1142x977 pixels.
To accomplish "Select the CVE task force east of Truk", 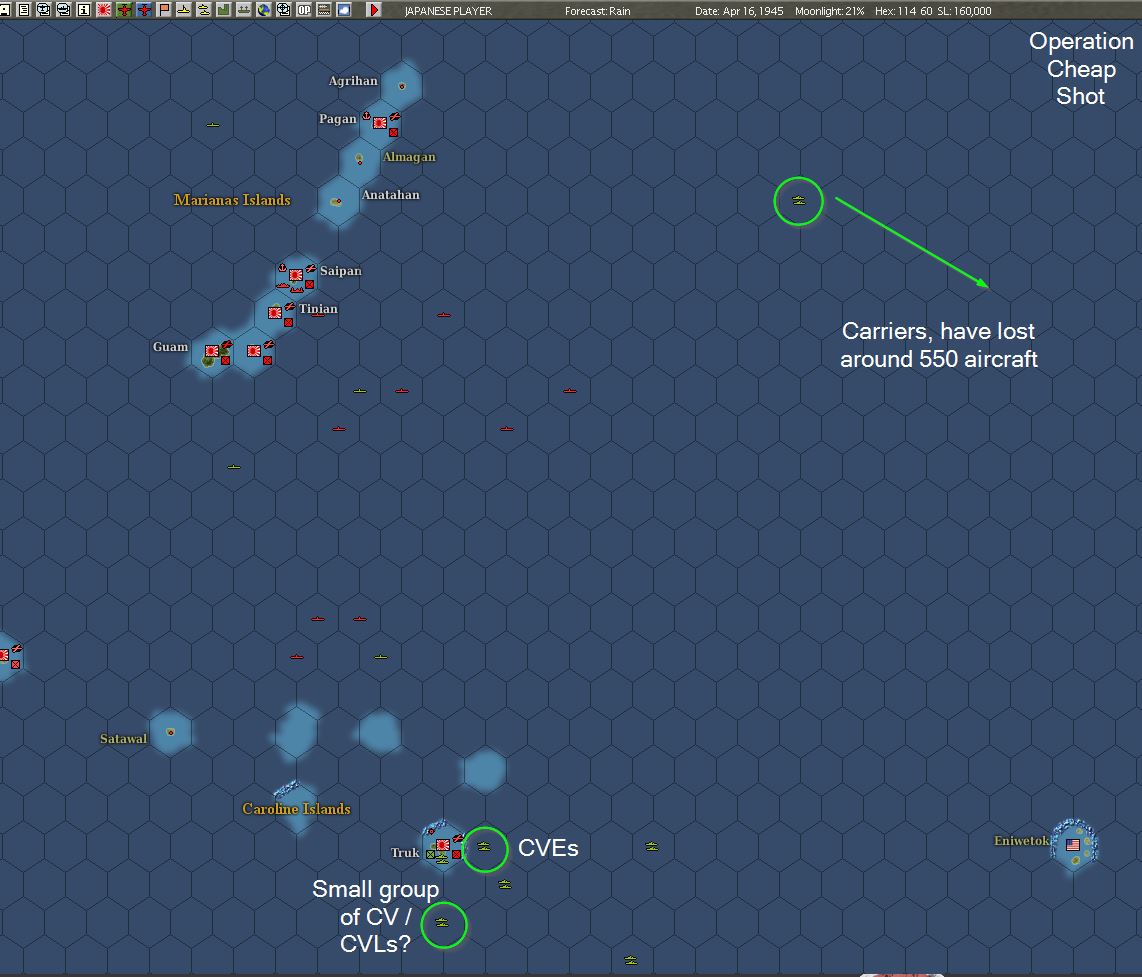I will click(484, 846).
